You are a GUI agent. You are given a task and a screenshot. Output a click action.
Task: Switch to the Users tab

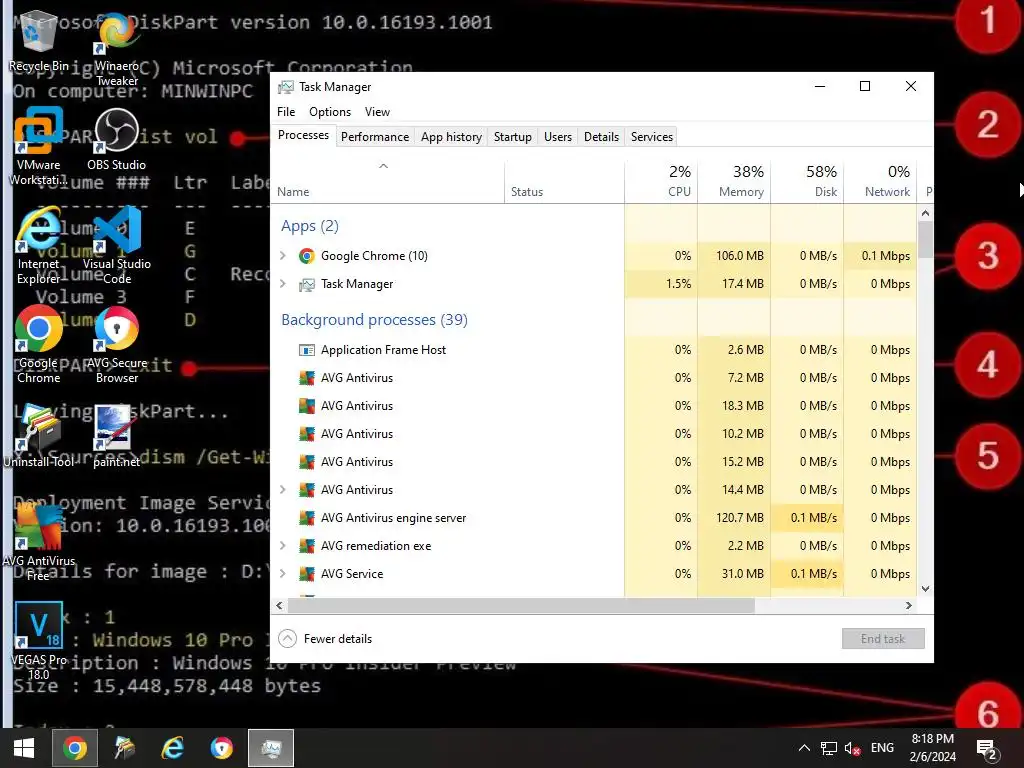coord(558,136)
